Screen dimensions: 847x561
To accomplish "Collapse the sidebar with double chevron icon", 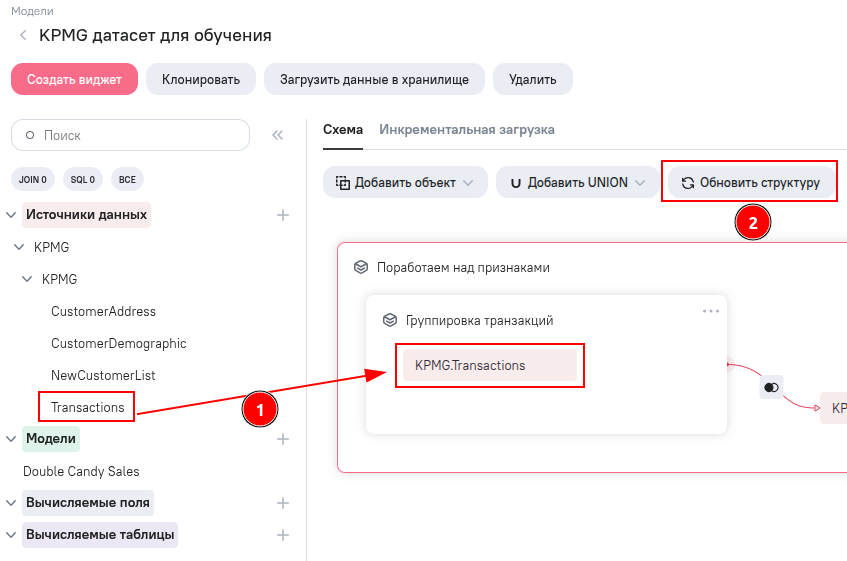I will (x=278, y=135).
